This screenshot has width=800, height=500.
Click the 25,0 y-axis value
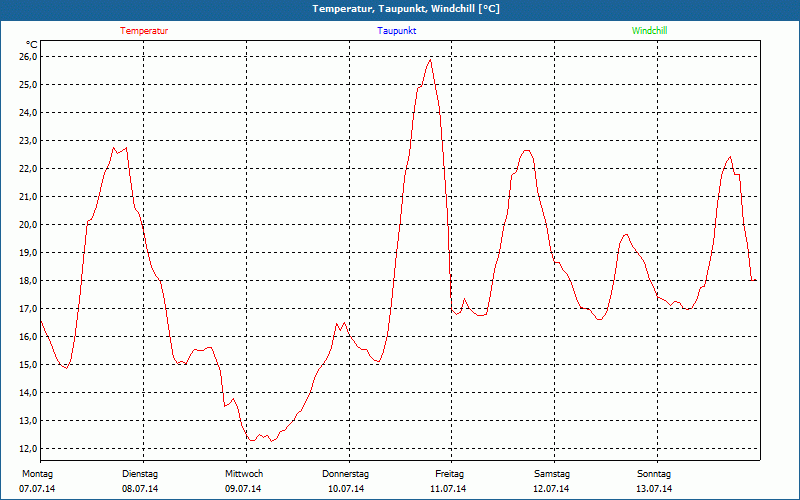click(x=29, y=85)
